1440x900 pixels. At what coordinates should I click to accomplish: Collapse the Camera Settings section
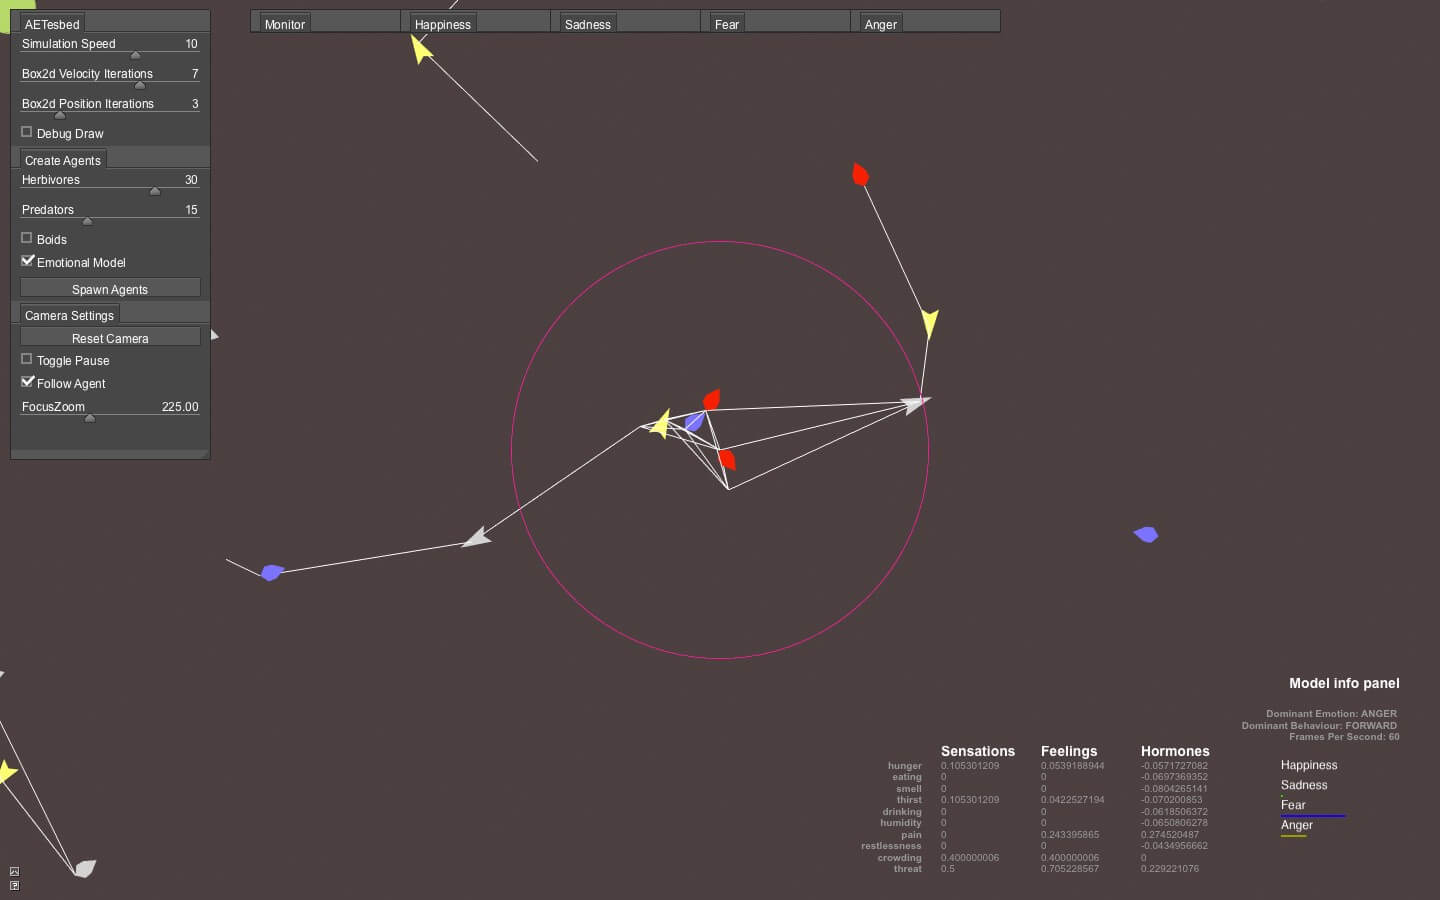coord(69,315)
